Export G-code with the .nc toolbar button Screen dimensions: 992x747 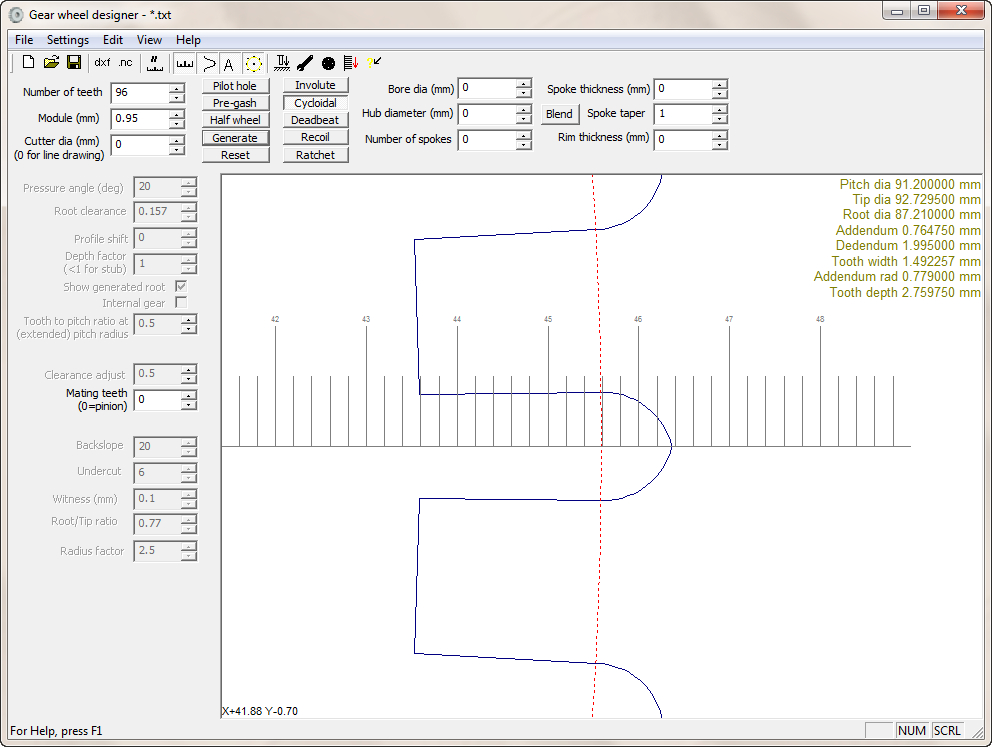pos(125,63)
